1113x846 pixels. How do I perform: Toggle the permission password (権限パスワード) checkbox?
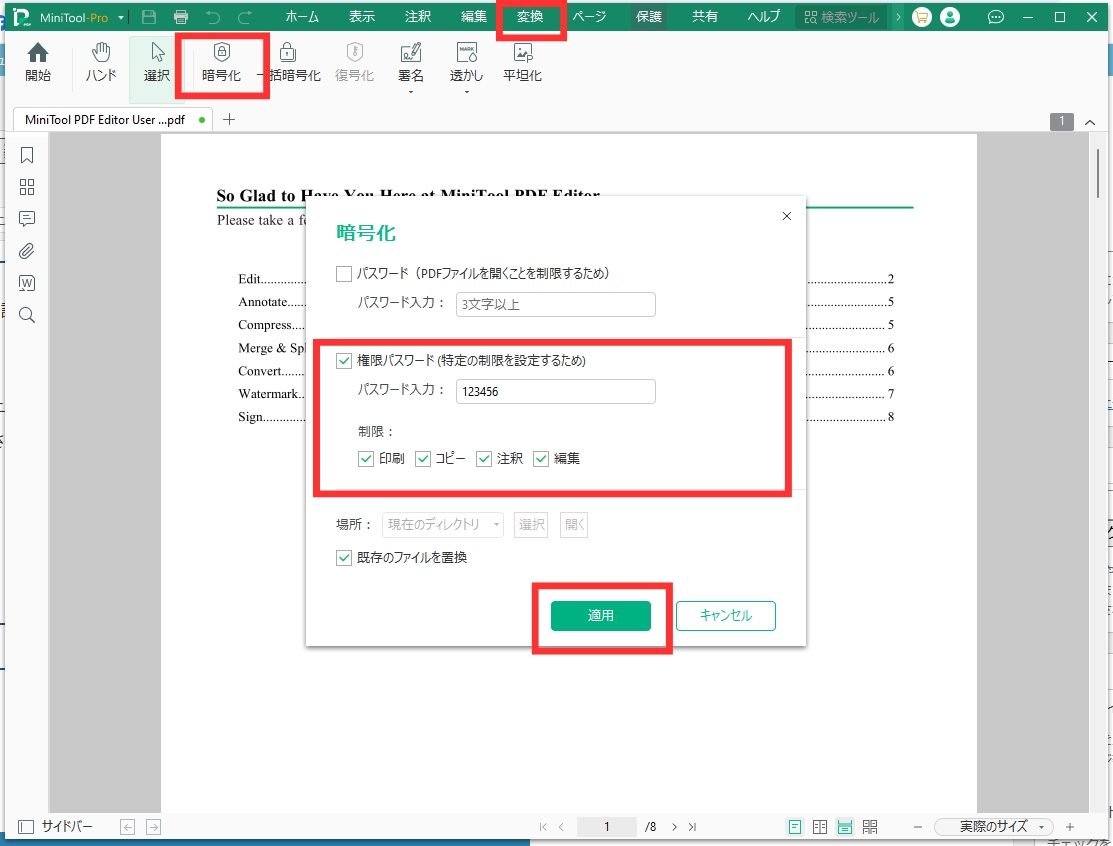344,361
